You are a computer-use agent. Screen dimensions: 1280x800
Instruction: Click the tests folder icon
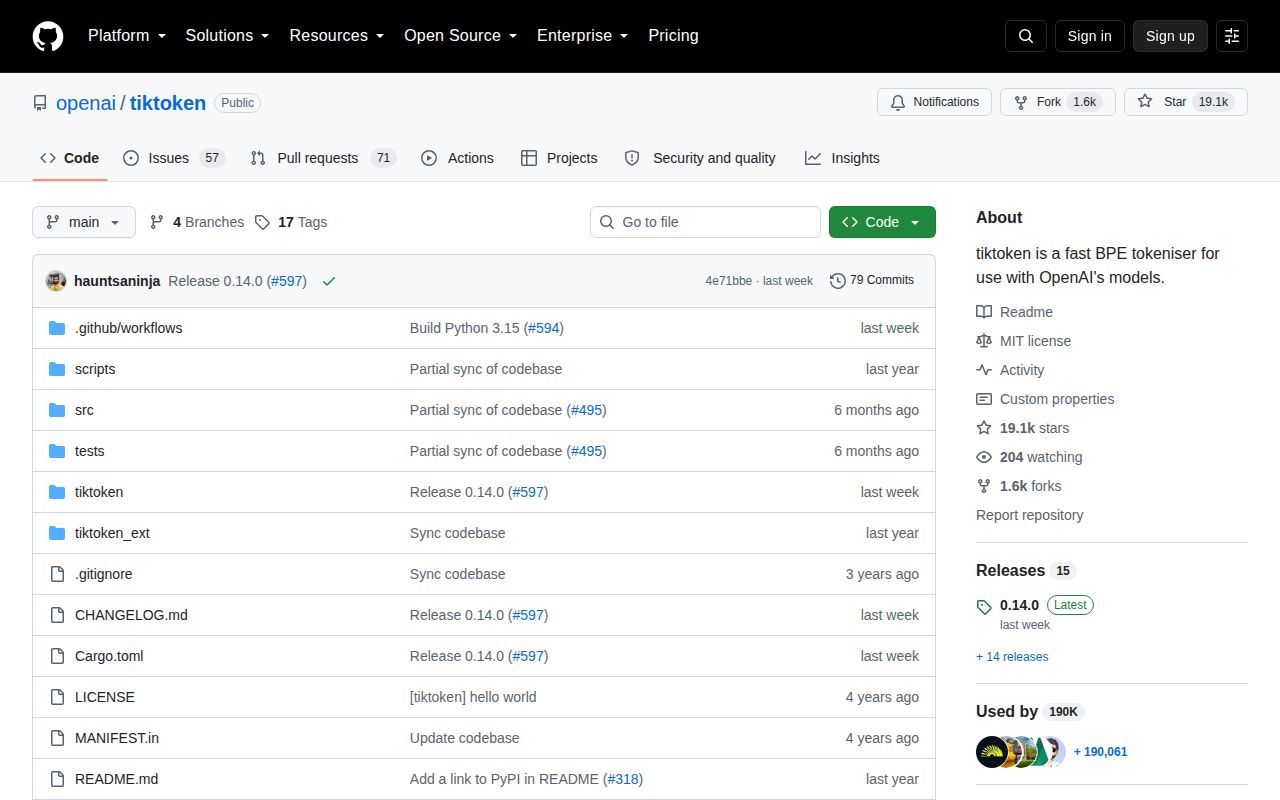point(57,451)
